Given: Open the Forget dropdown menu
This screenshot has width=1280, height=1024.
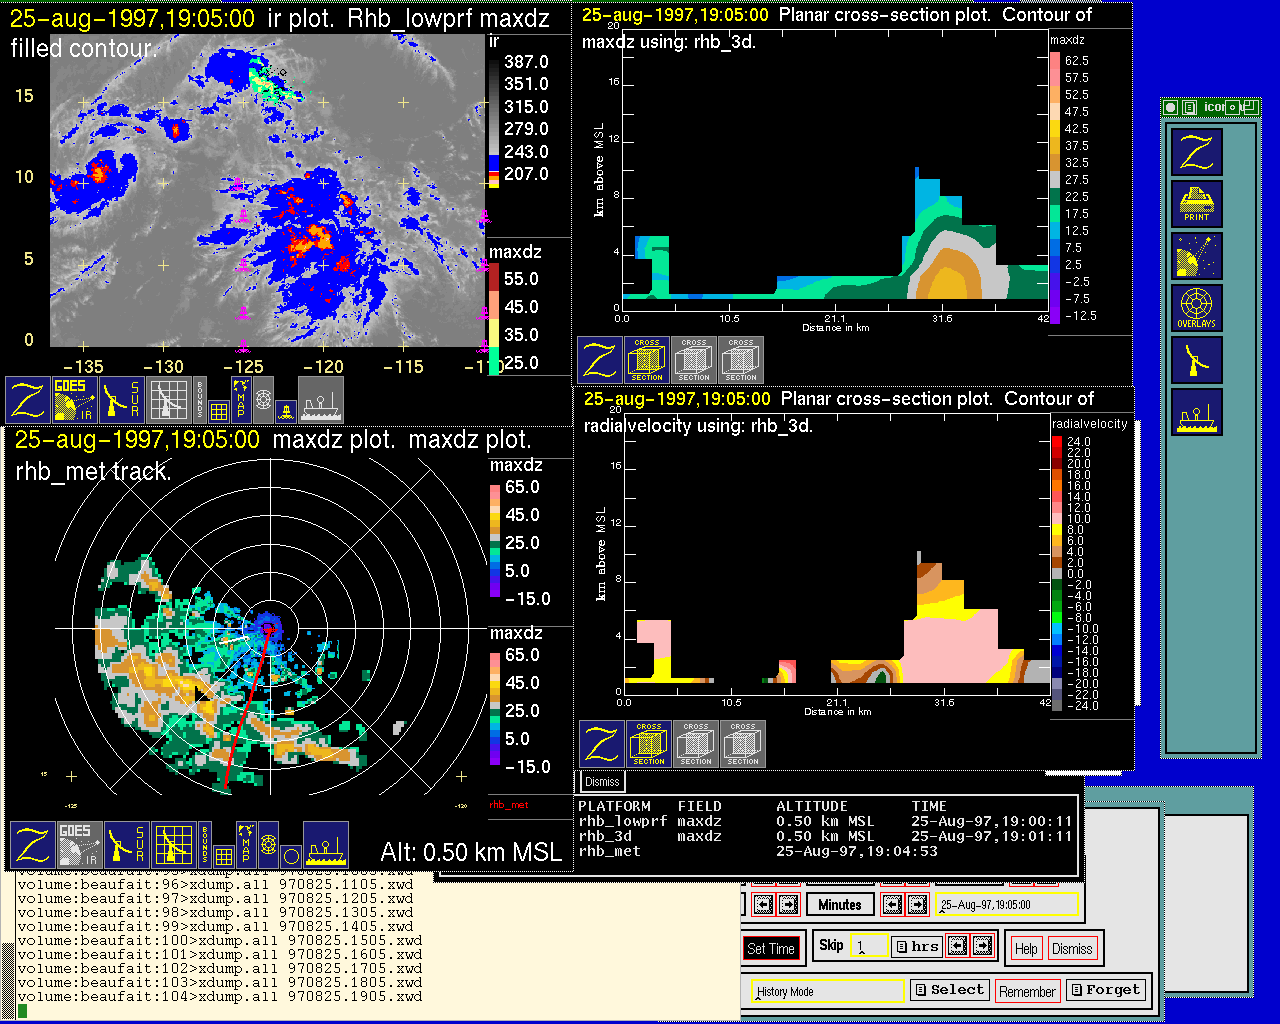Looking at the screenshot, I should [1105, 990].
